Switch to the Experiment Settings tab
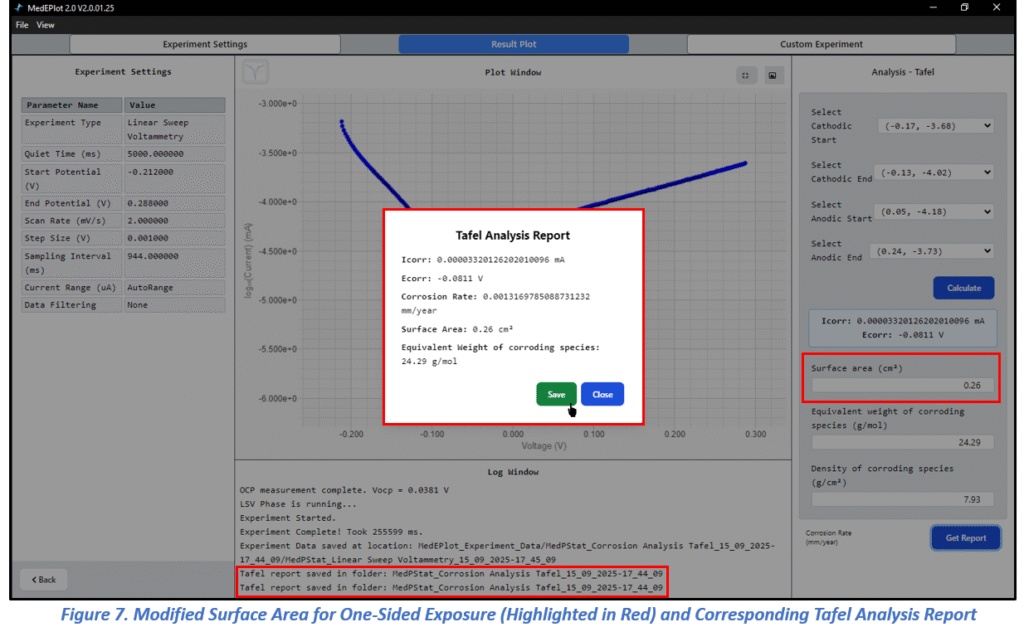The height and width of the screenshot is (627, 1024). [x=205, y=44]
